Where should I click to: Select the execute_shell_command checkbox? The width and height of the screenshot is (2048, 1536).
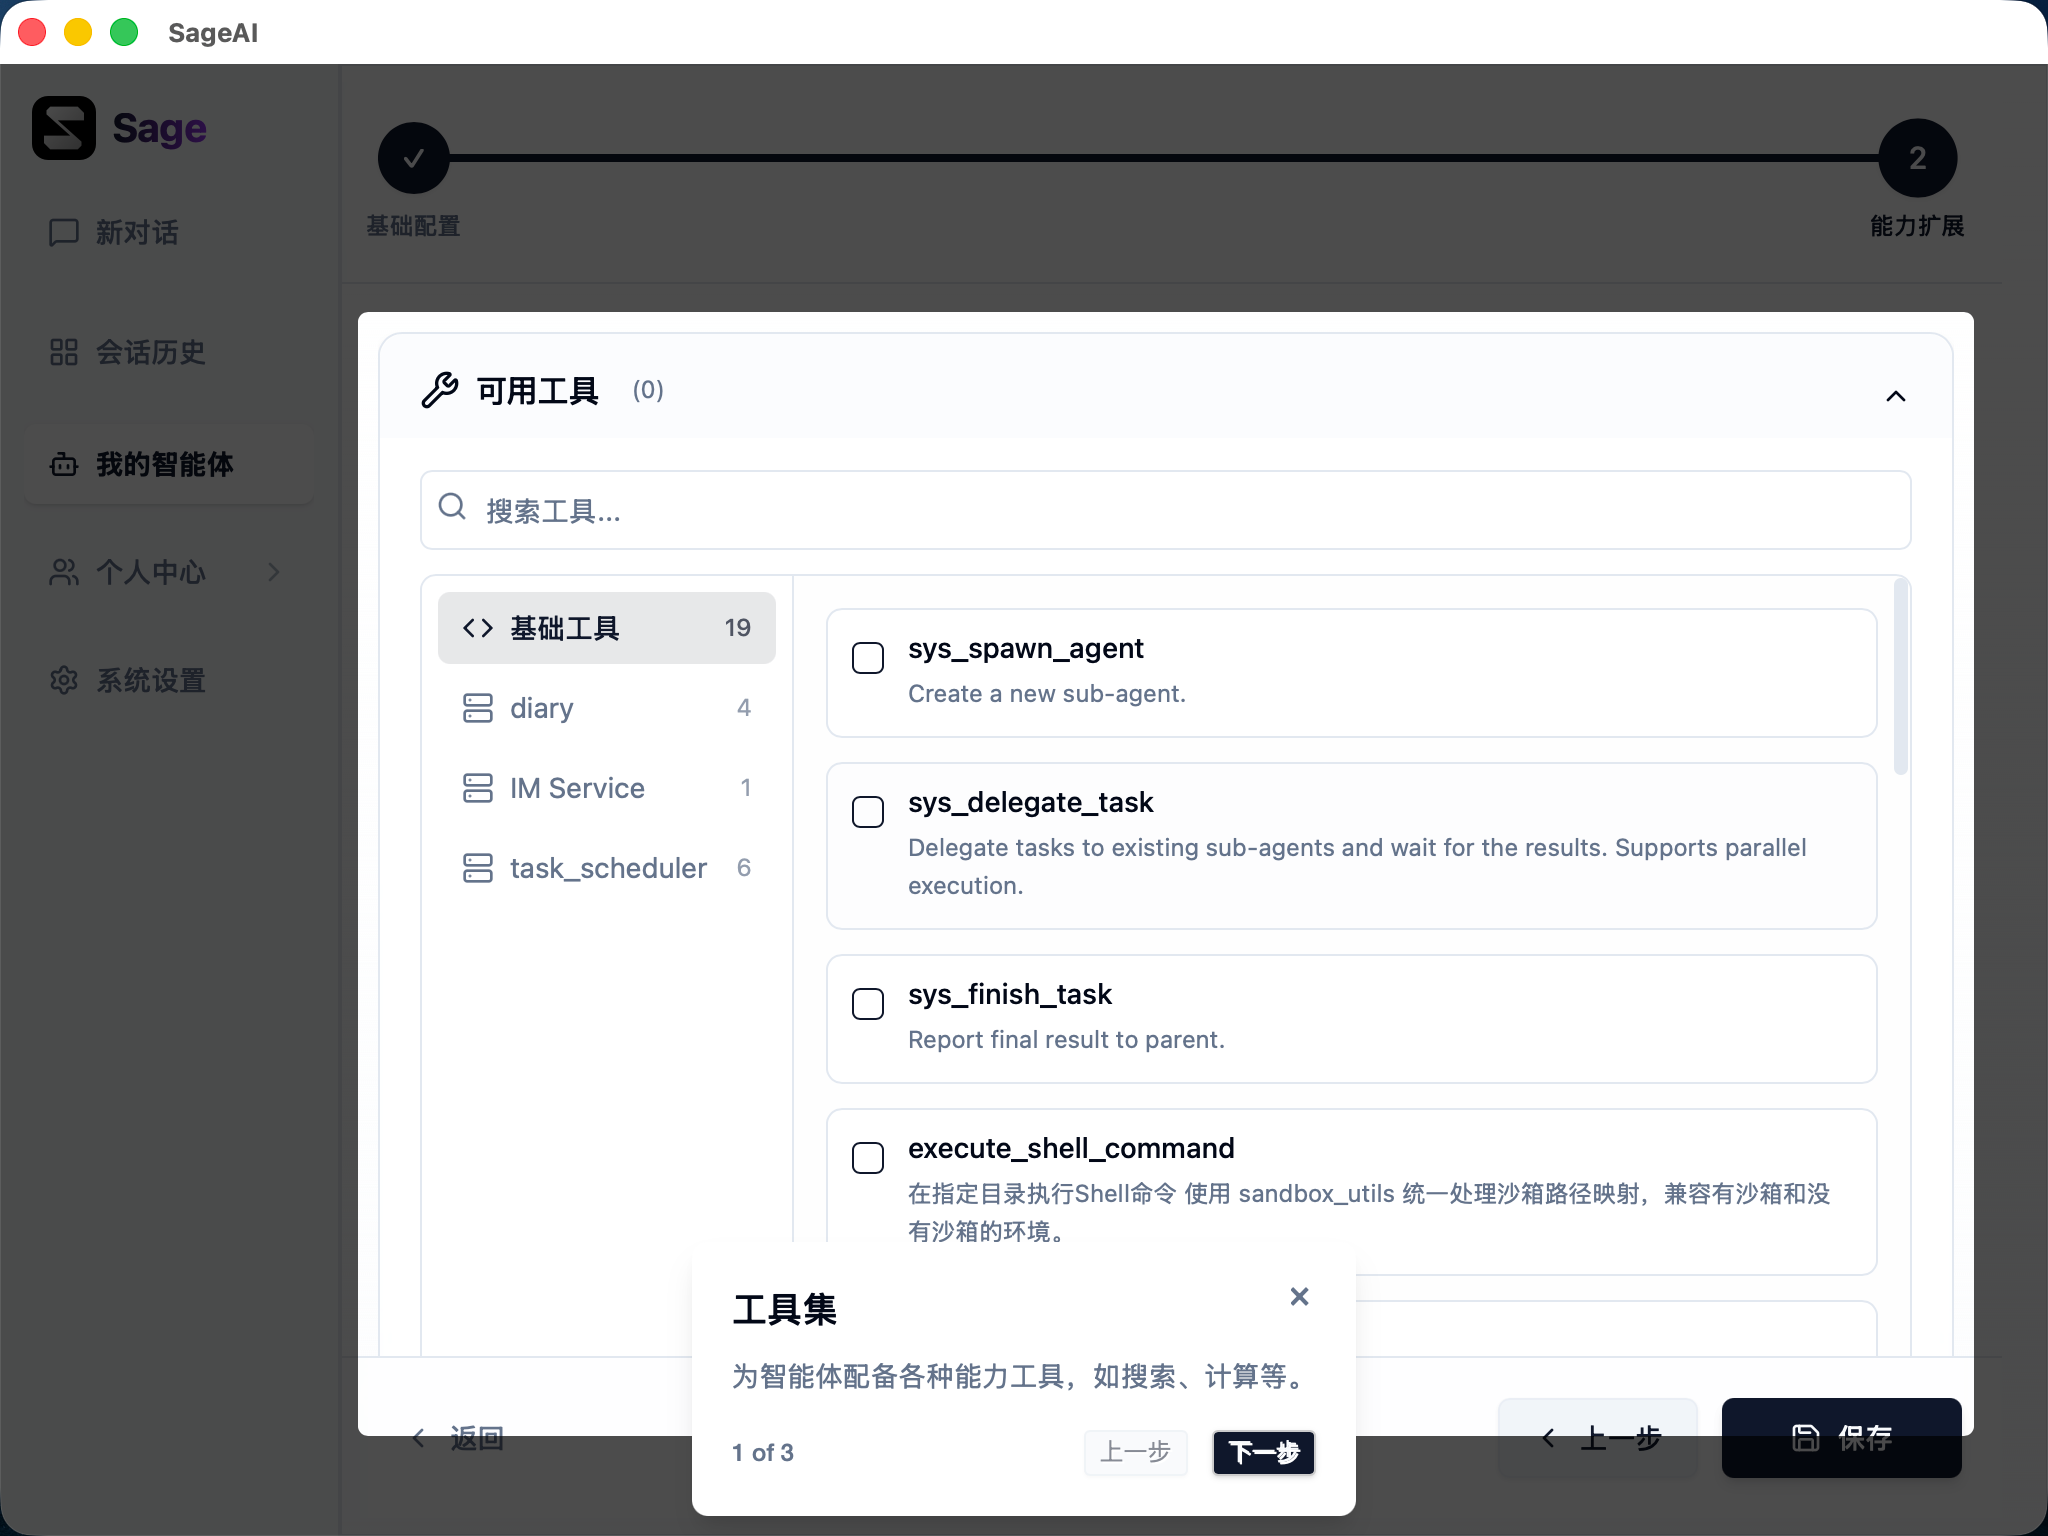(867, 1158)
